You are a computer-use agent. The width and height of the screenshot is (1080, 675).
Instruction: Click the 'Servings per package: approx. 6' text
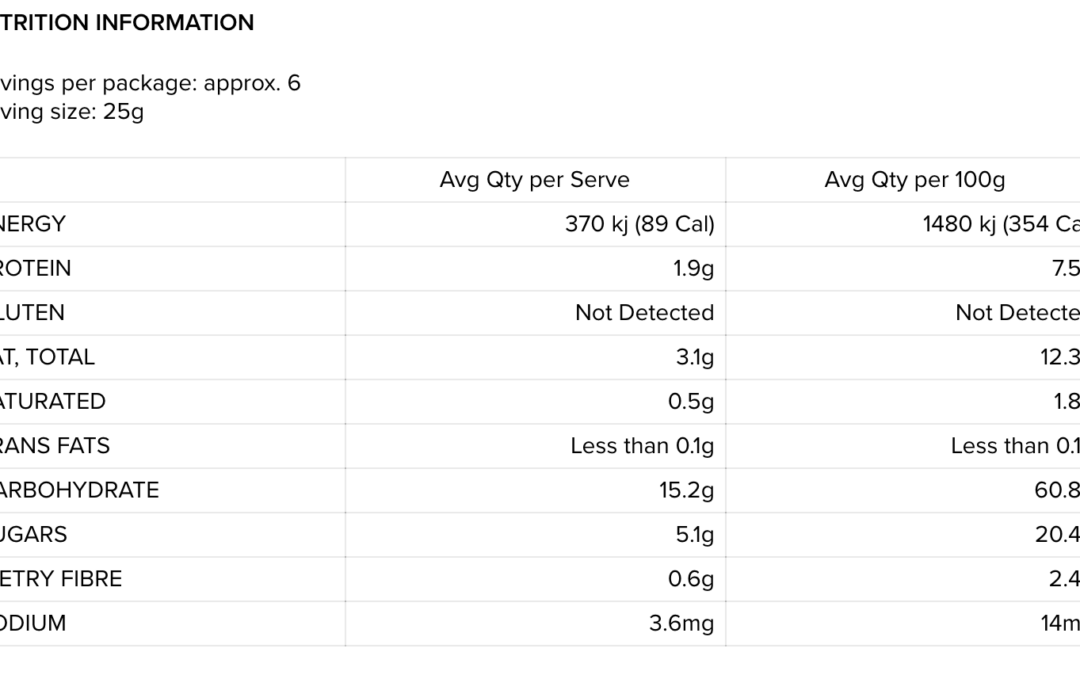click(150, 83)
